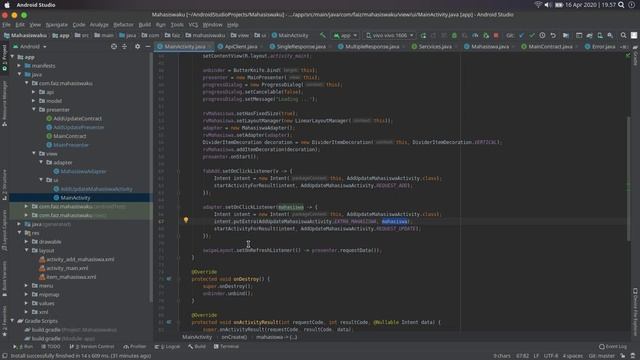This screenshot has width=640, height=360.
Task: Open the VCS menu
Action: tap(193, 24)
